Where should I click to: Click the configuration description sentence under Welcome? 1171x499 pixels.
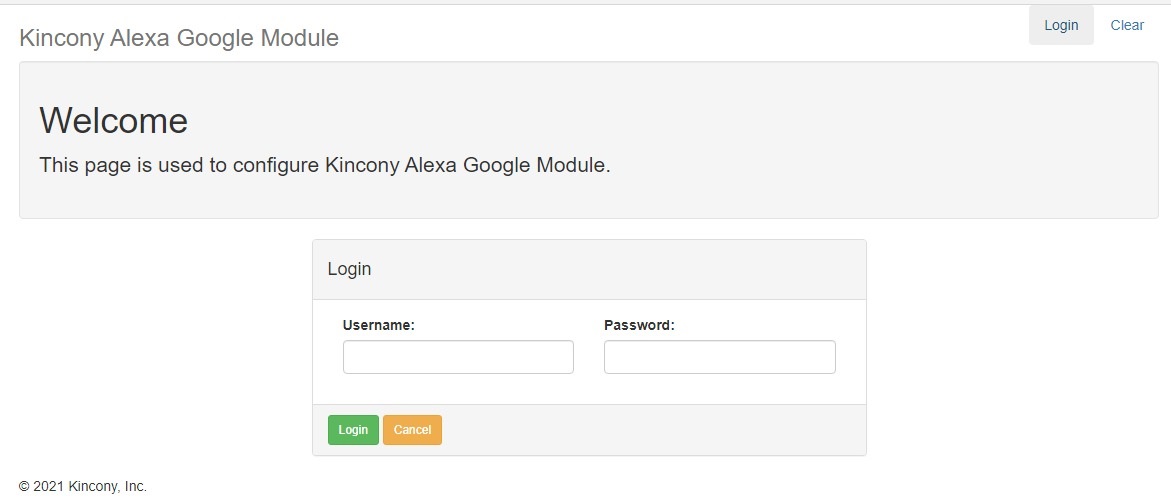[x=324, y=165]
